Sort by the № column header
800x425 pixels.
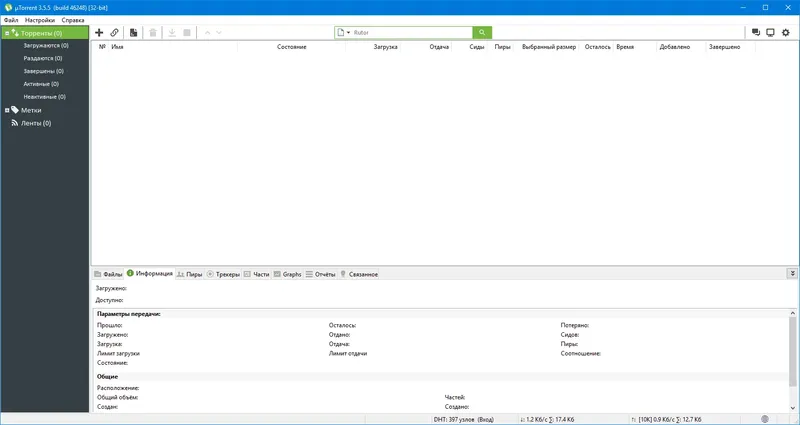click(x=102, y=47)
